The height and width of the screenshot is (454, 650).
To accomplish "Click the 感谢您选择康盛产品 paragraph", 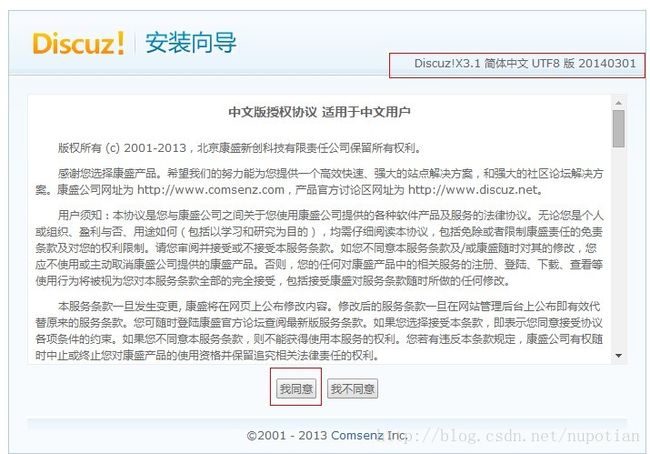I will (319, 182).
